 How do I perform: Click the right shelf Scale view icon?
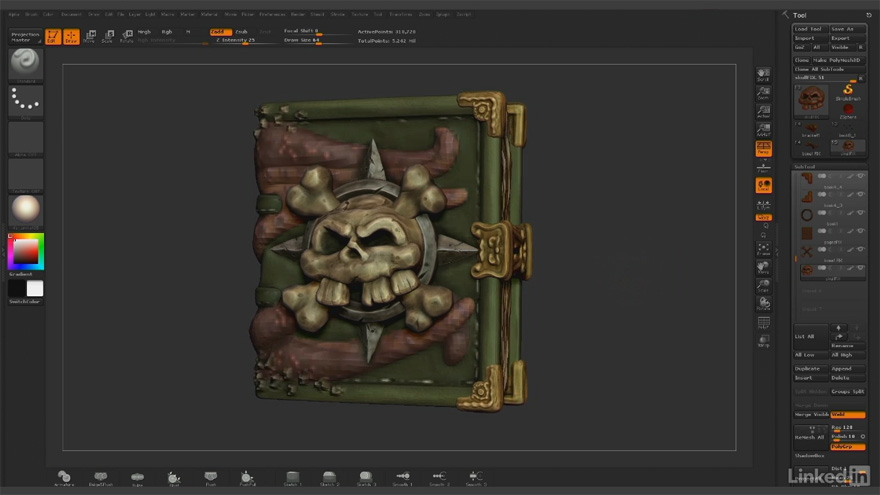tap(763, 286)
